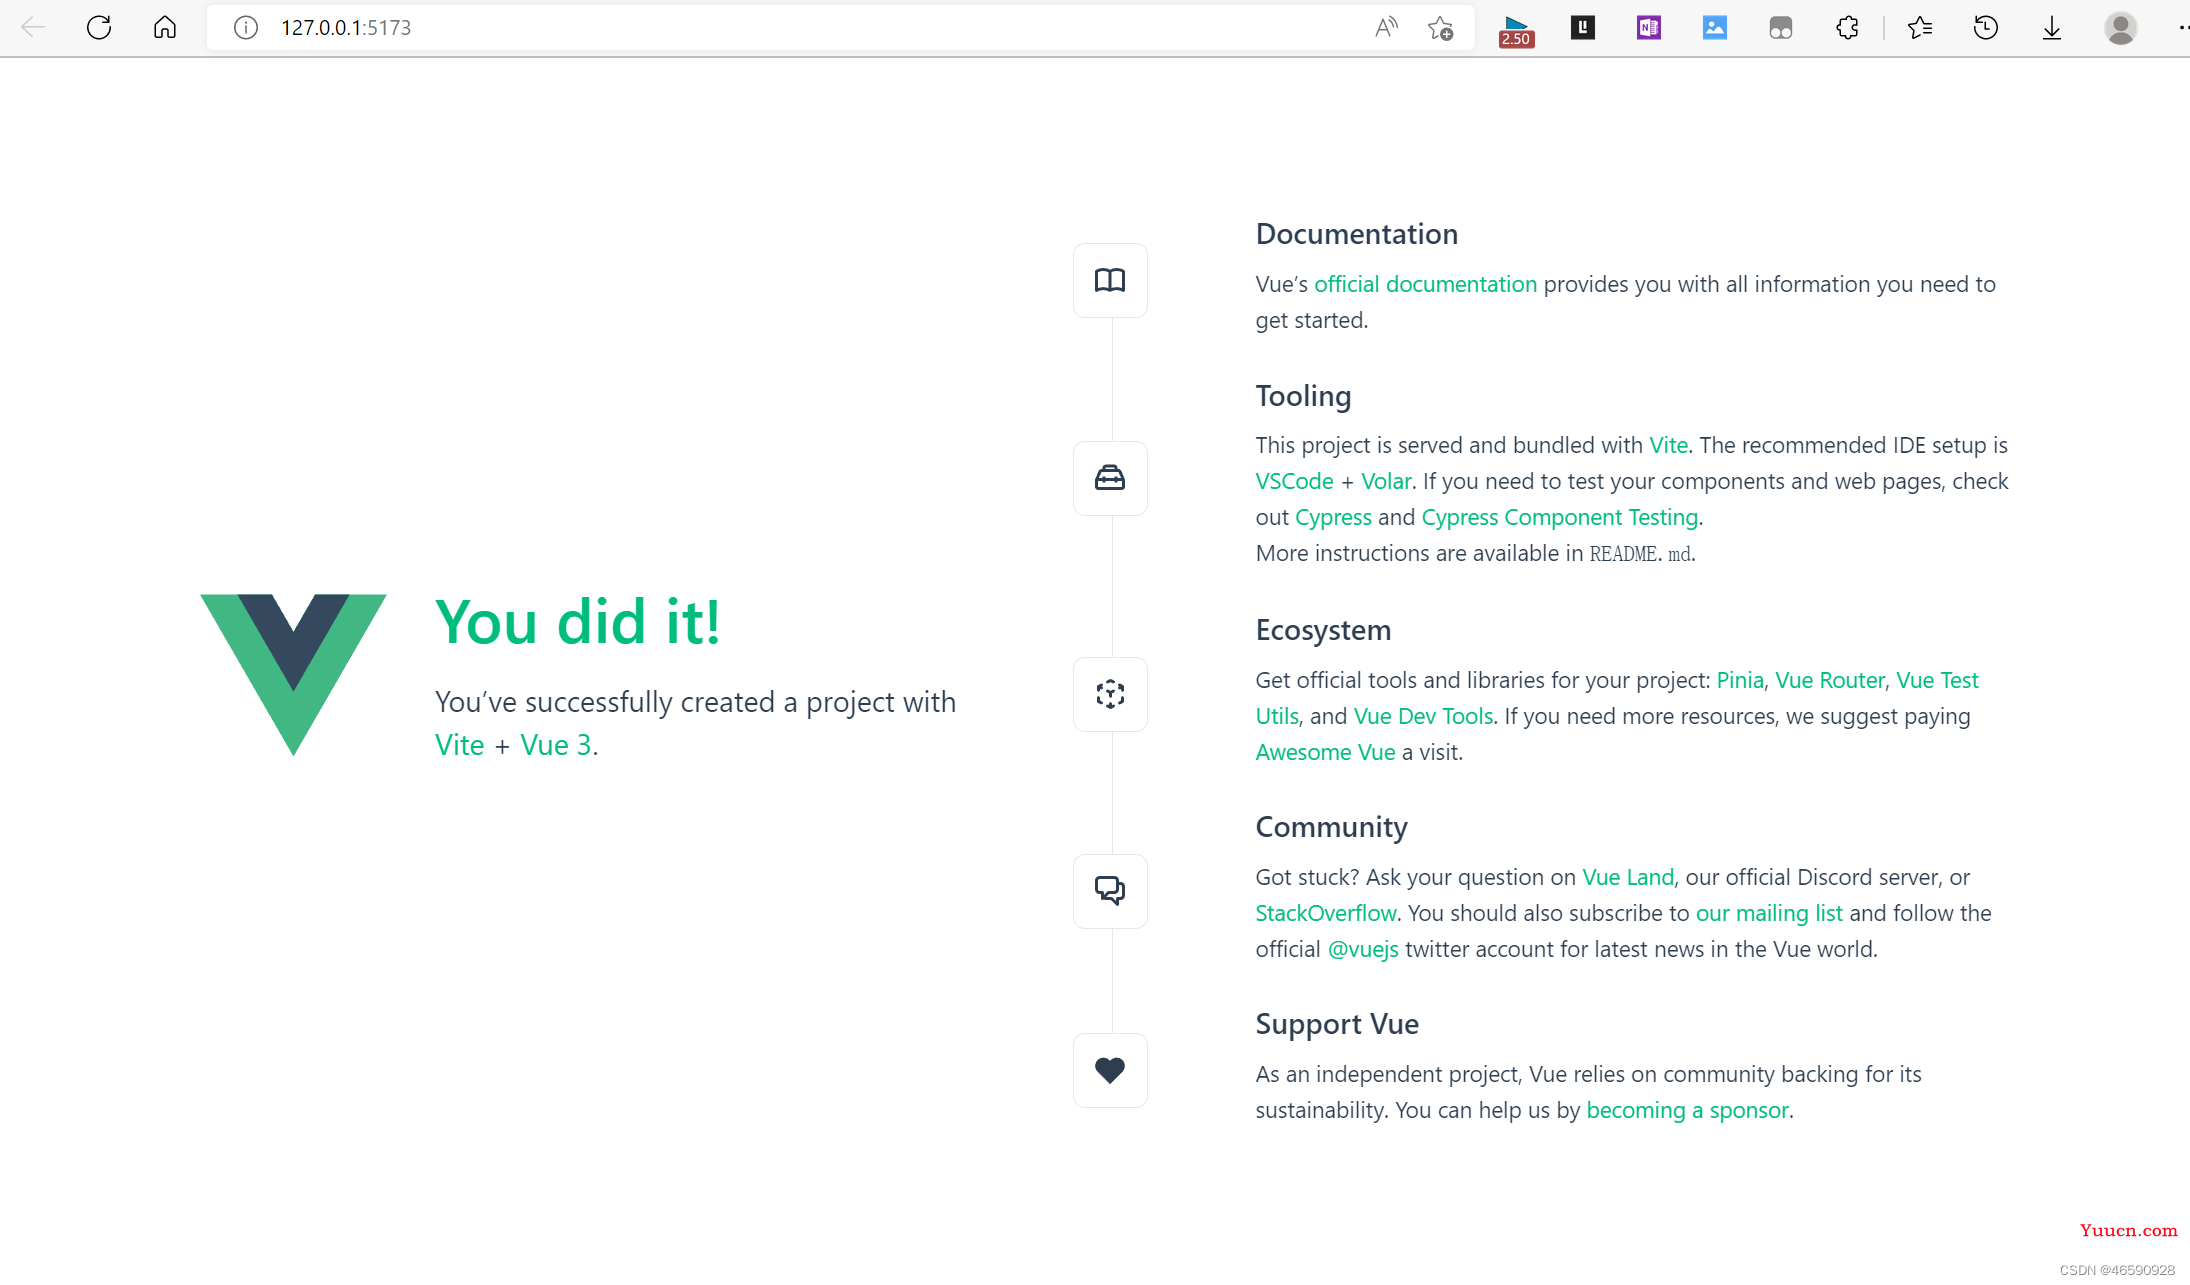Open the blue picture extension icon
This screenshot has height=1285, width=2190.
1715,27
